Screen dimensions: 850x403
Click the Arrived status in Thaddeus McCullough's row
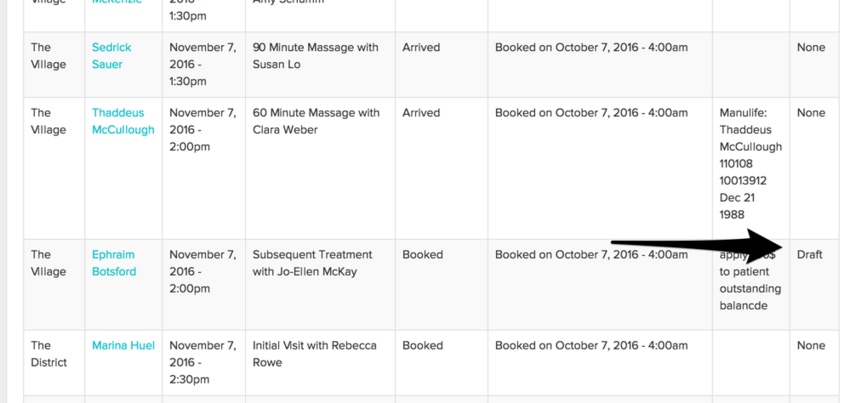click(421, 113)
